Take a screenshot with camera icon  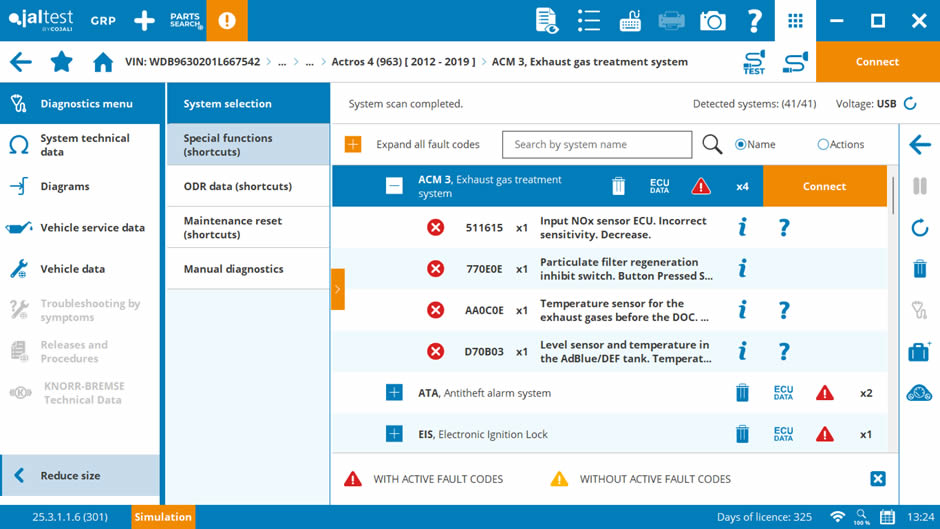click(712, 21)
